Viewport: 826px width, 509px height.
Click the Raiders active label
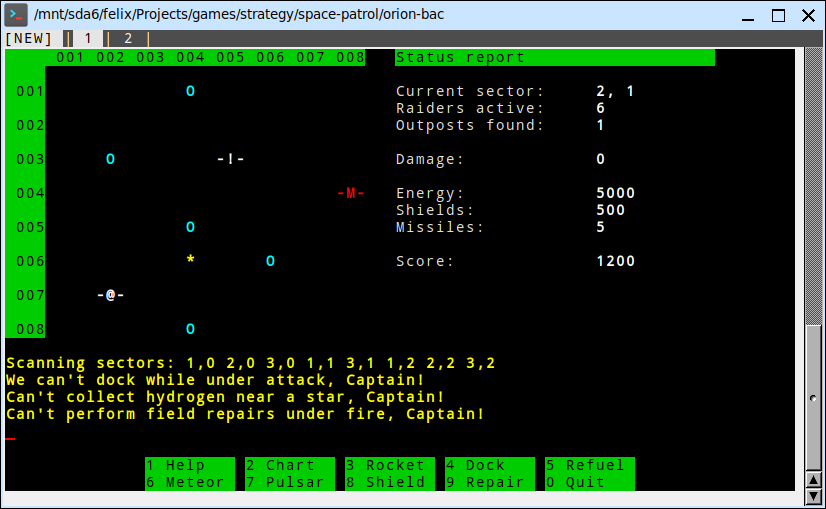[x=469, y=109]
